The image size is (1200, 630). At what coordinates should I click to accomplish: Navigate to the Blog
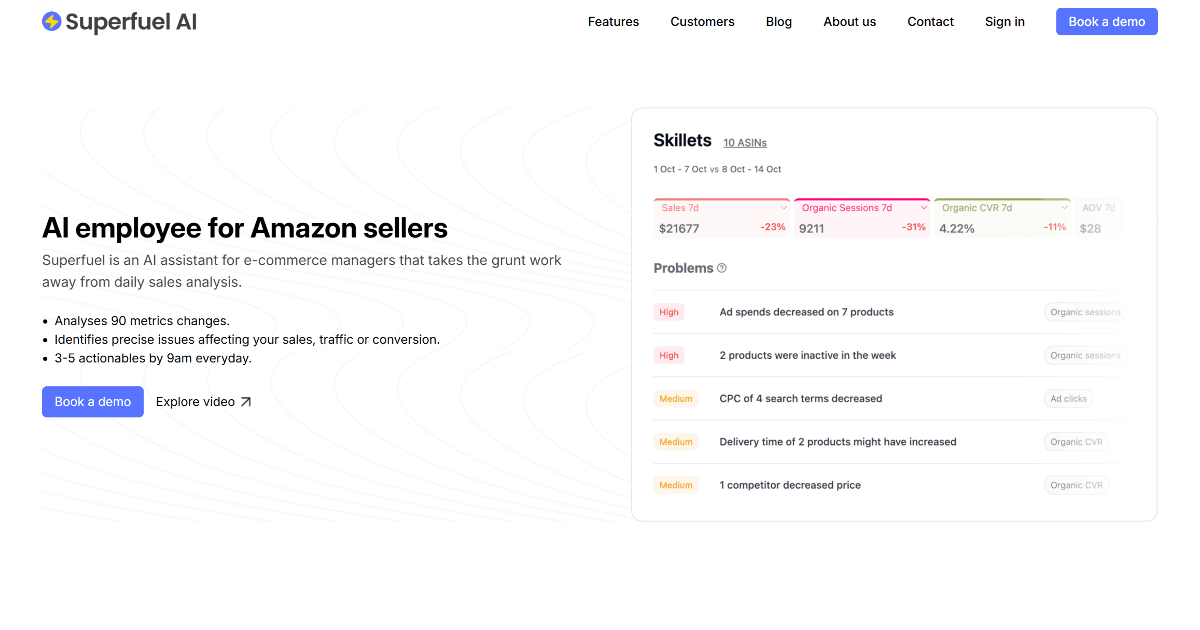(x=779, y=22)
